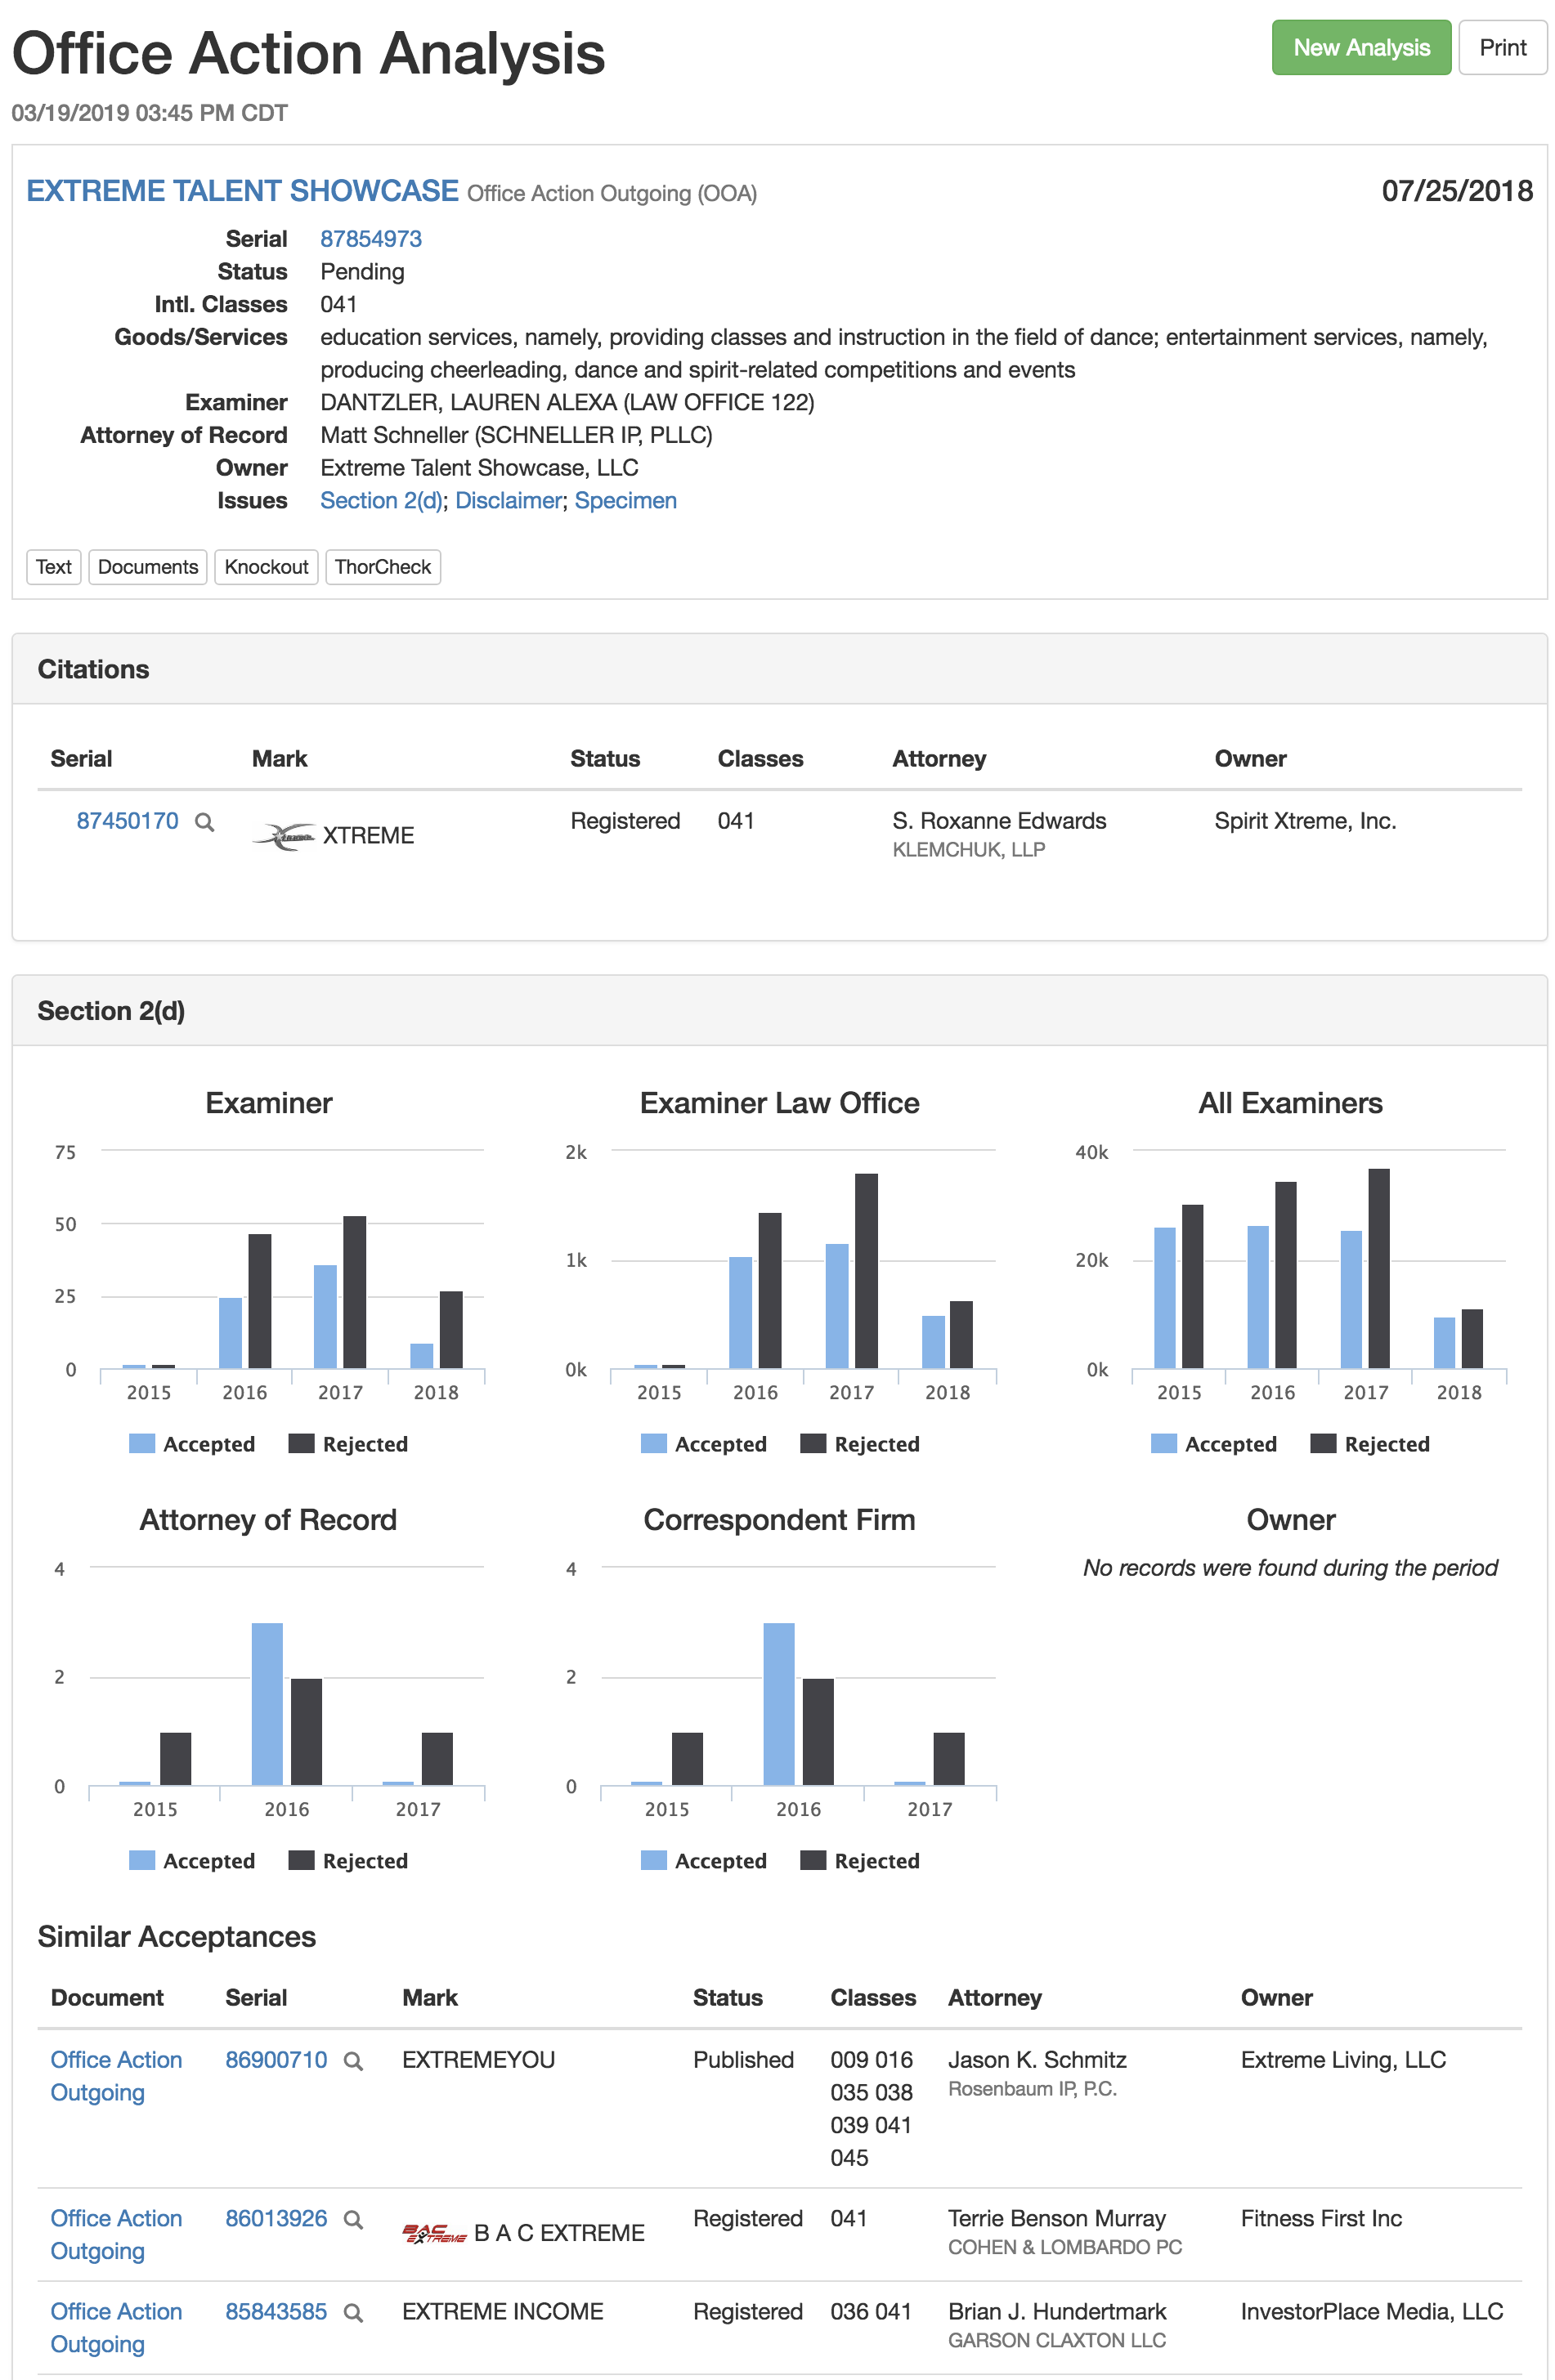Click search icon next to serial 86013926

click(x=353, y=2219)
